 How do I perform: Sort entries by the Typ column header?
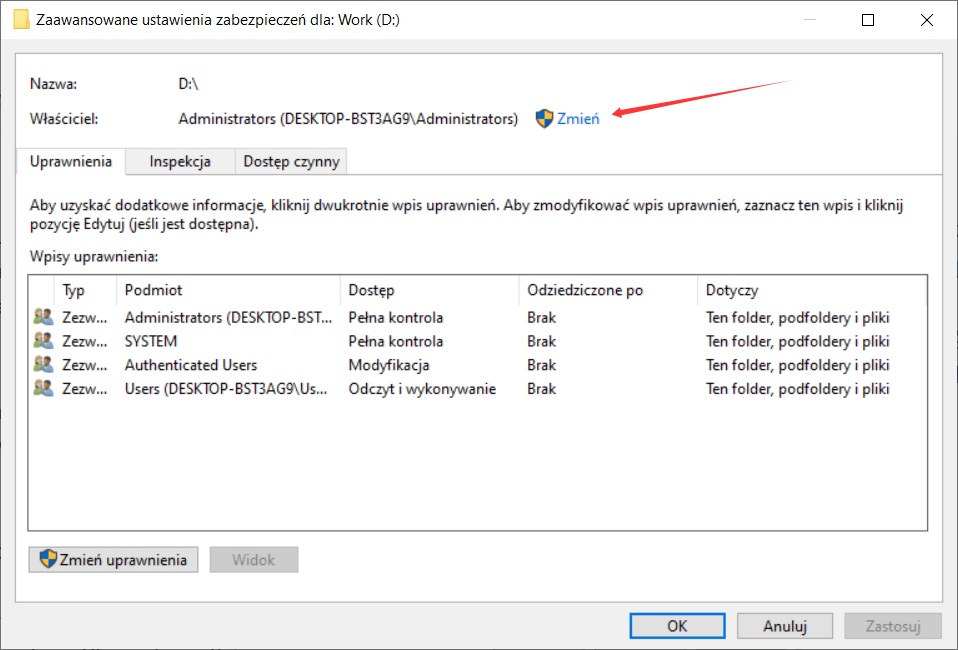[x=74, y=291]
